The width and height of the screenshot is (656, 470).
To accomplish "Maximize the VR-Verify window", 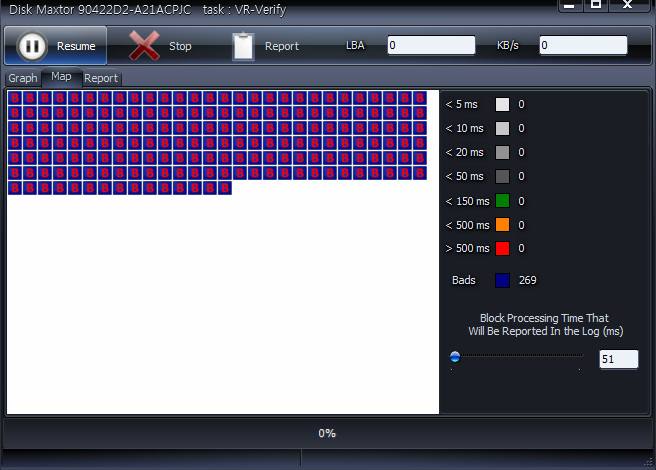I will 596,5.
